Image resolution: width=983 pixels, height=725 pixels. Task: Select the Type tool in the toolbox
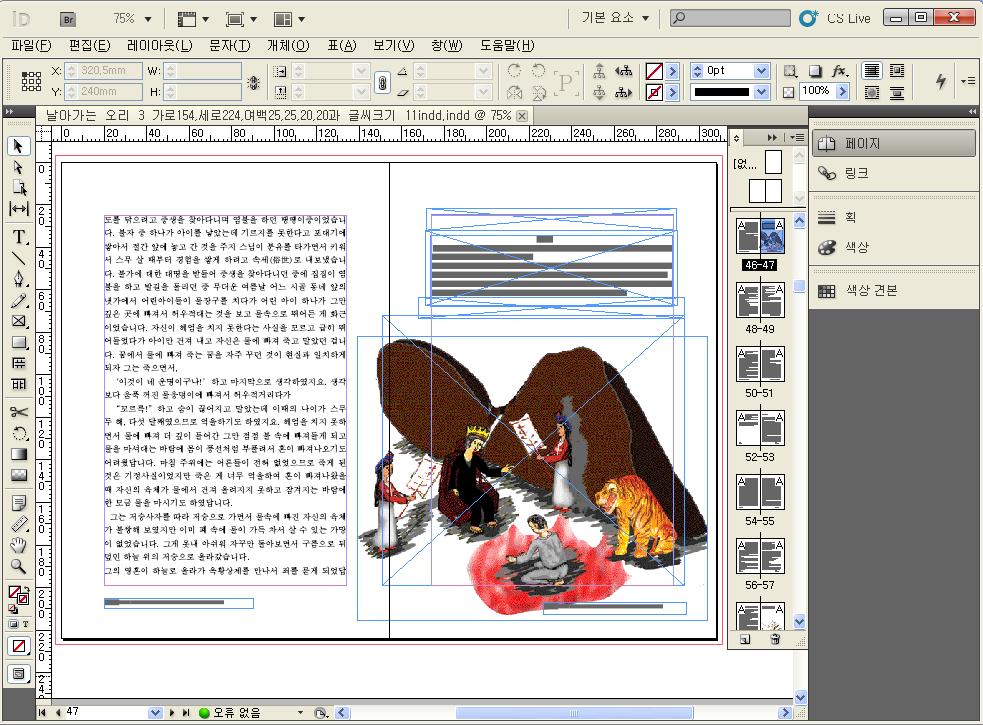(x=19, y=237)
